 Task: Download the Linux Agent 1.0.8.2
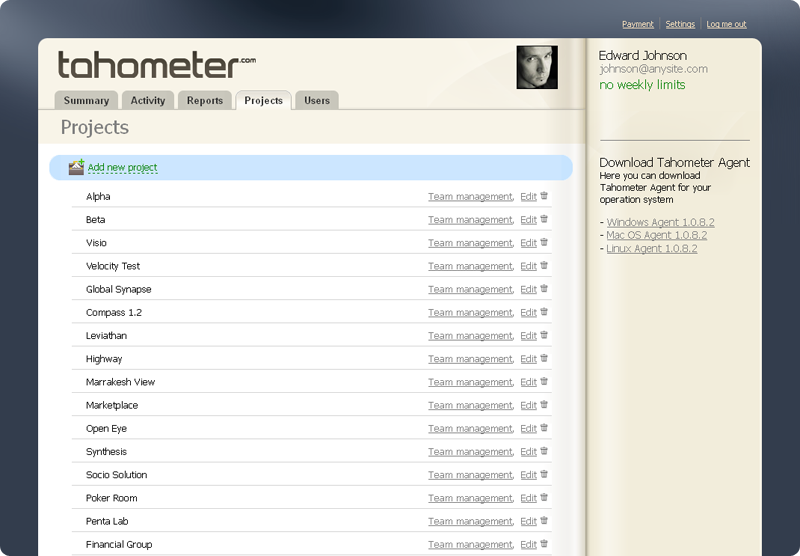click(652, 248)
